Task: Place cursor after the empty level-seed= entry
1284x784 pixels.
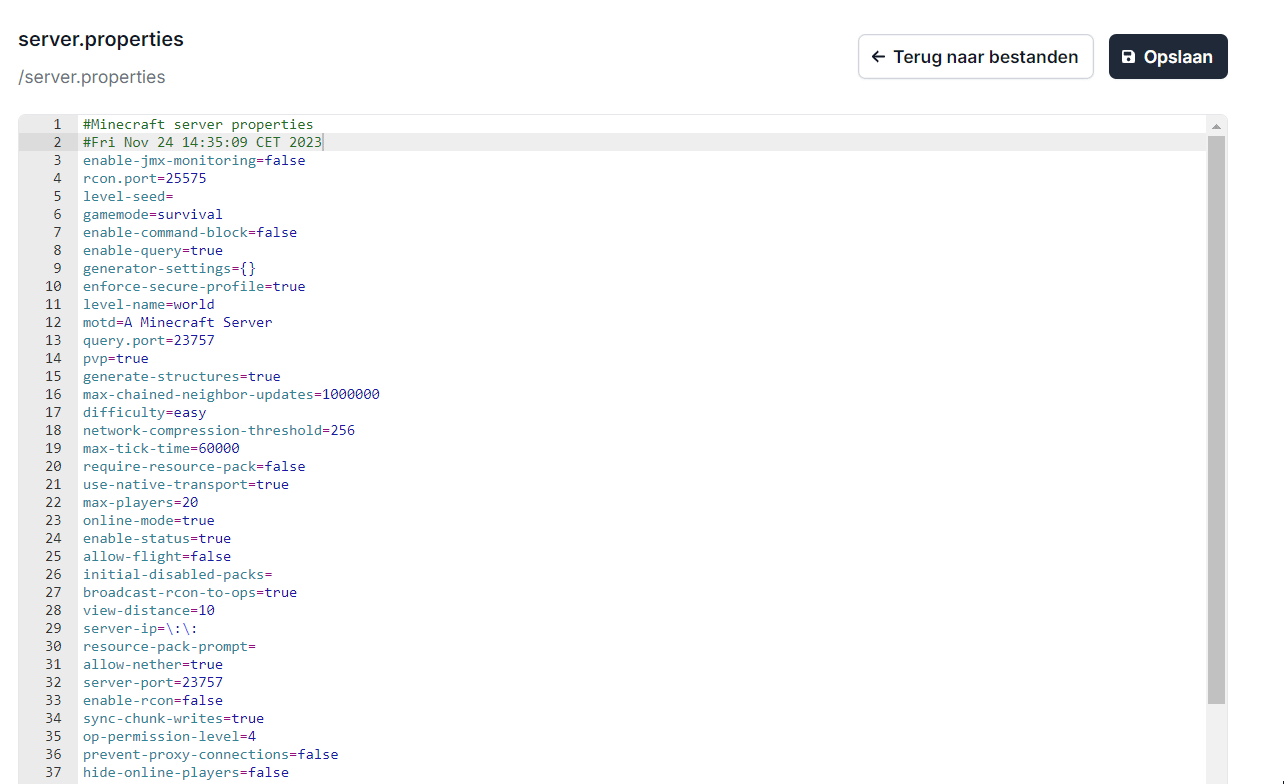Action: point(174,196)
